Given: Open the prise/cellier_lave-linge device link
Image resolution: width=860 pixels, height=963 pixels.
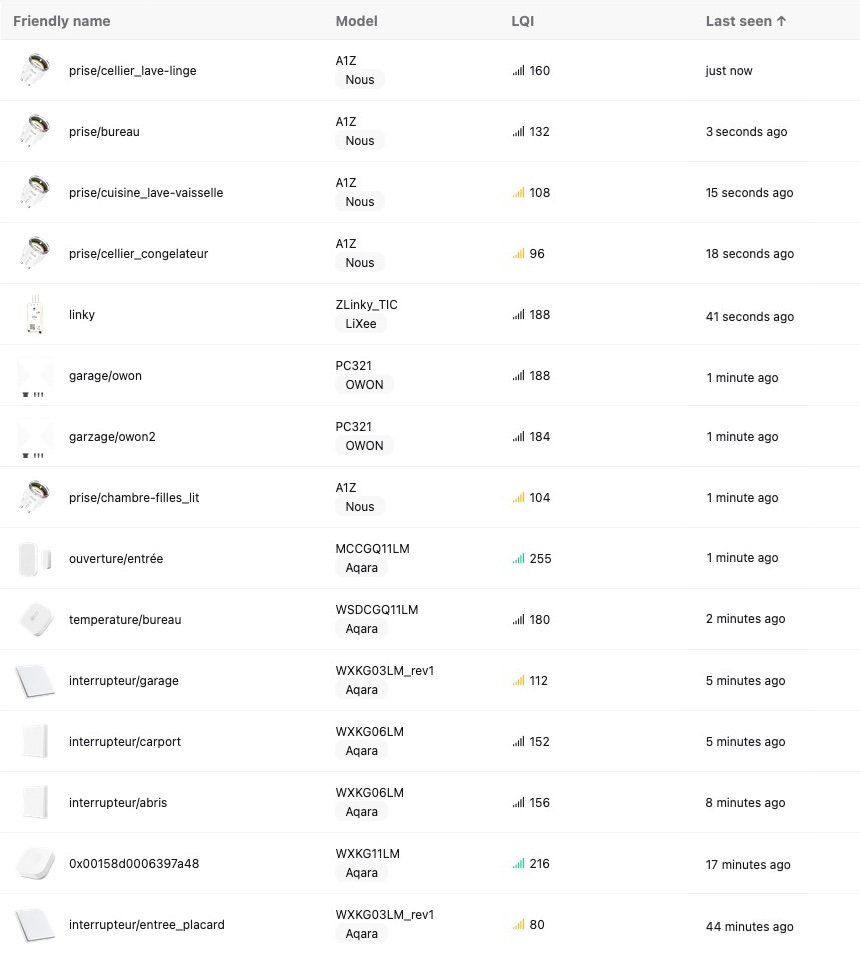Looking at the screenshot, I should coord(132,71).
